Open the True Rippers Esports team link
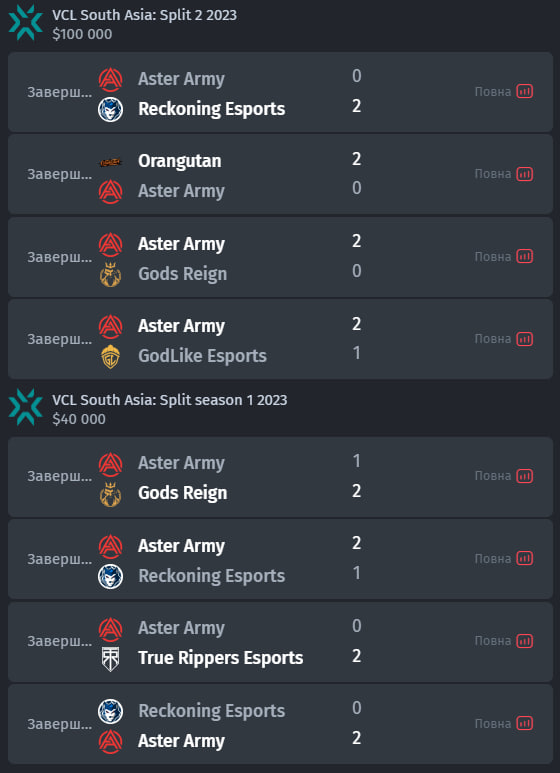 point(220,658)
